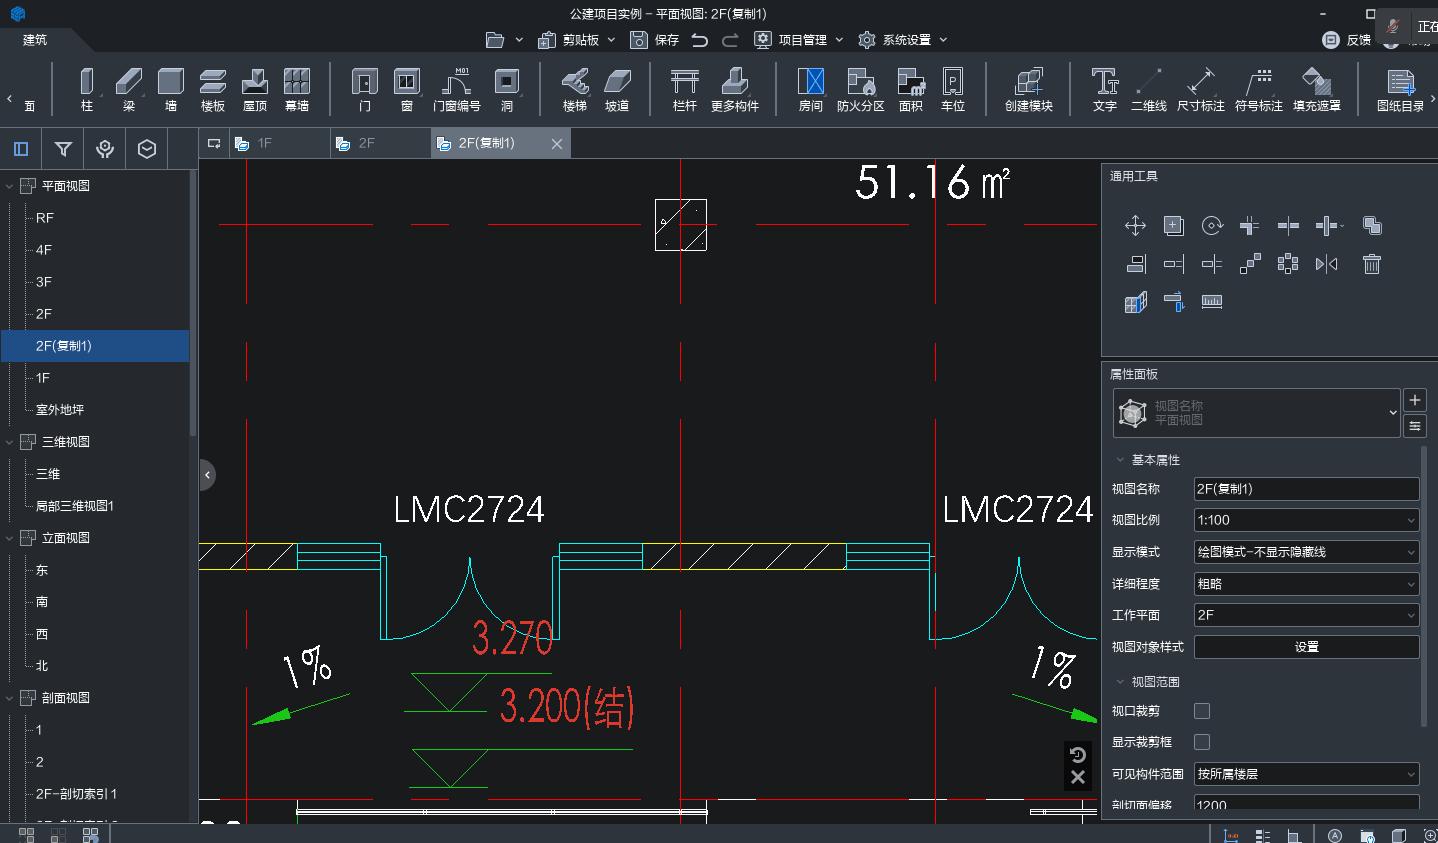Open the 显示模式 dropdown
The height and width of the screenshot is (843, 1438).
coord(1306,552)
